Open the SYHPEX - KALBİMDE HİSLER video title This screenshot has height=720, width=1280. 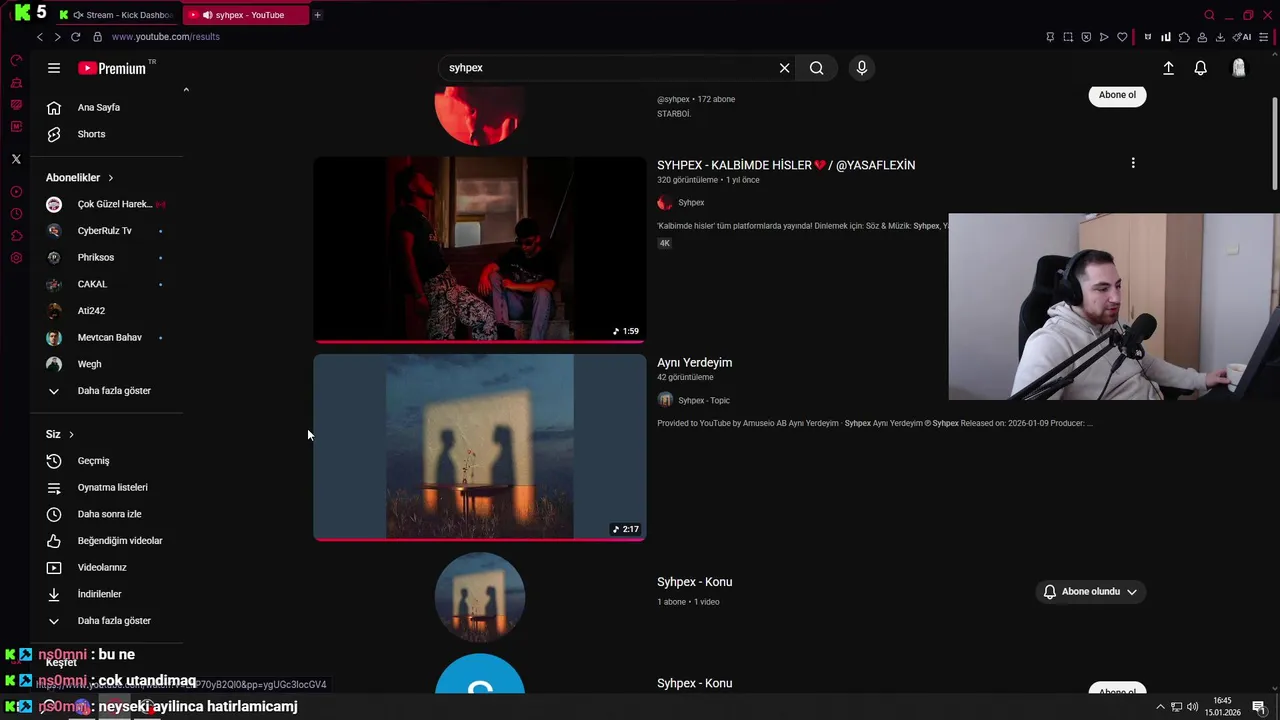coord(786,165)
